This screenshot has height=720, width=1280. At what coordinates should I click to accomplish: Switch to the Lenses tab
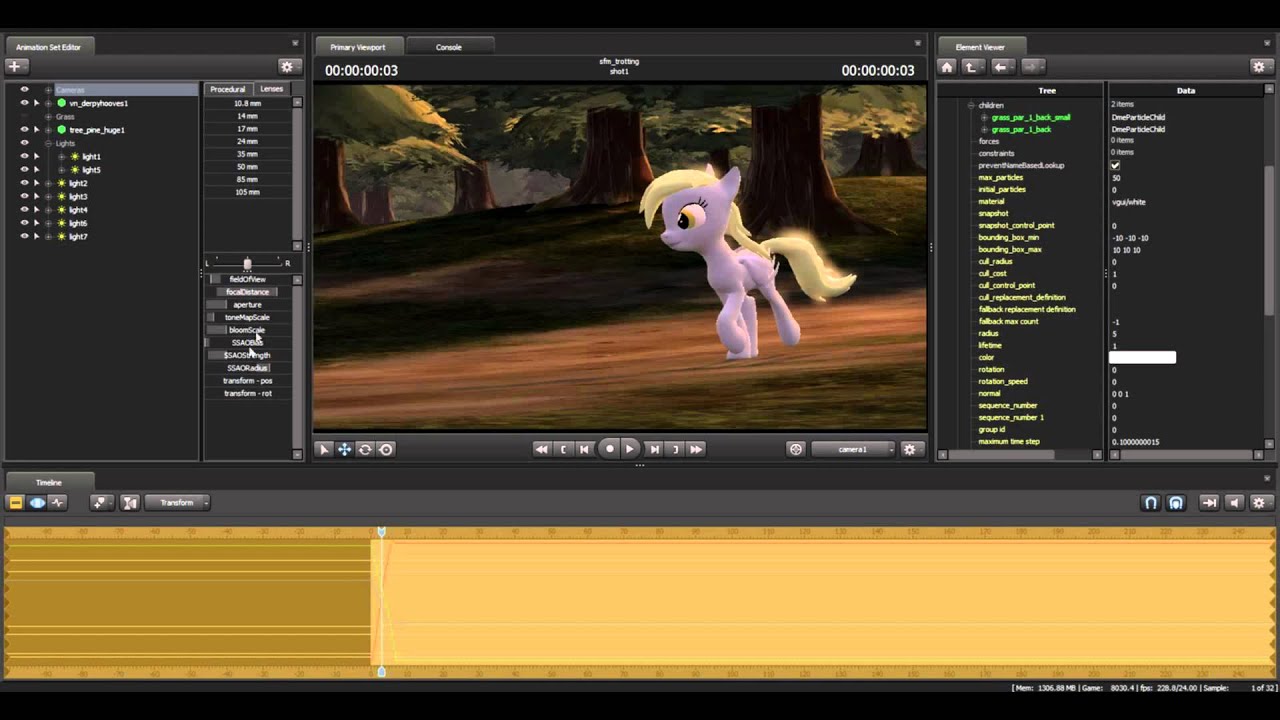click(x=272, y=89)
